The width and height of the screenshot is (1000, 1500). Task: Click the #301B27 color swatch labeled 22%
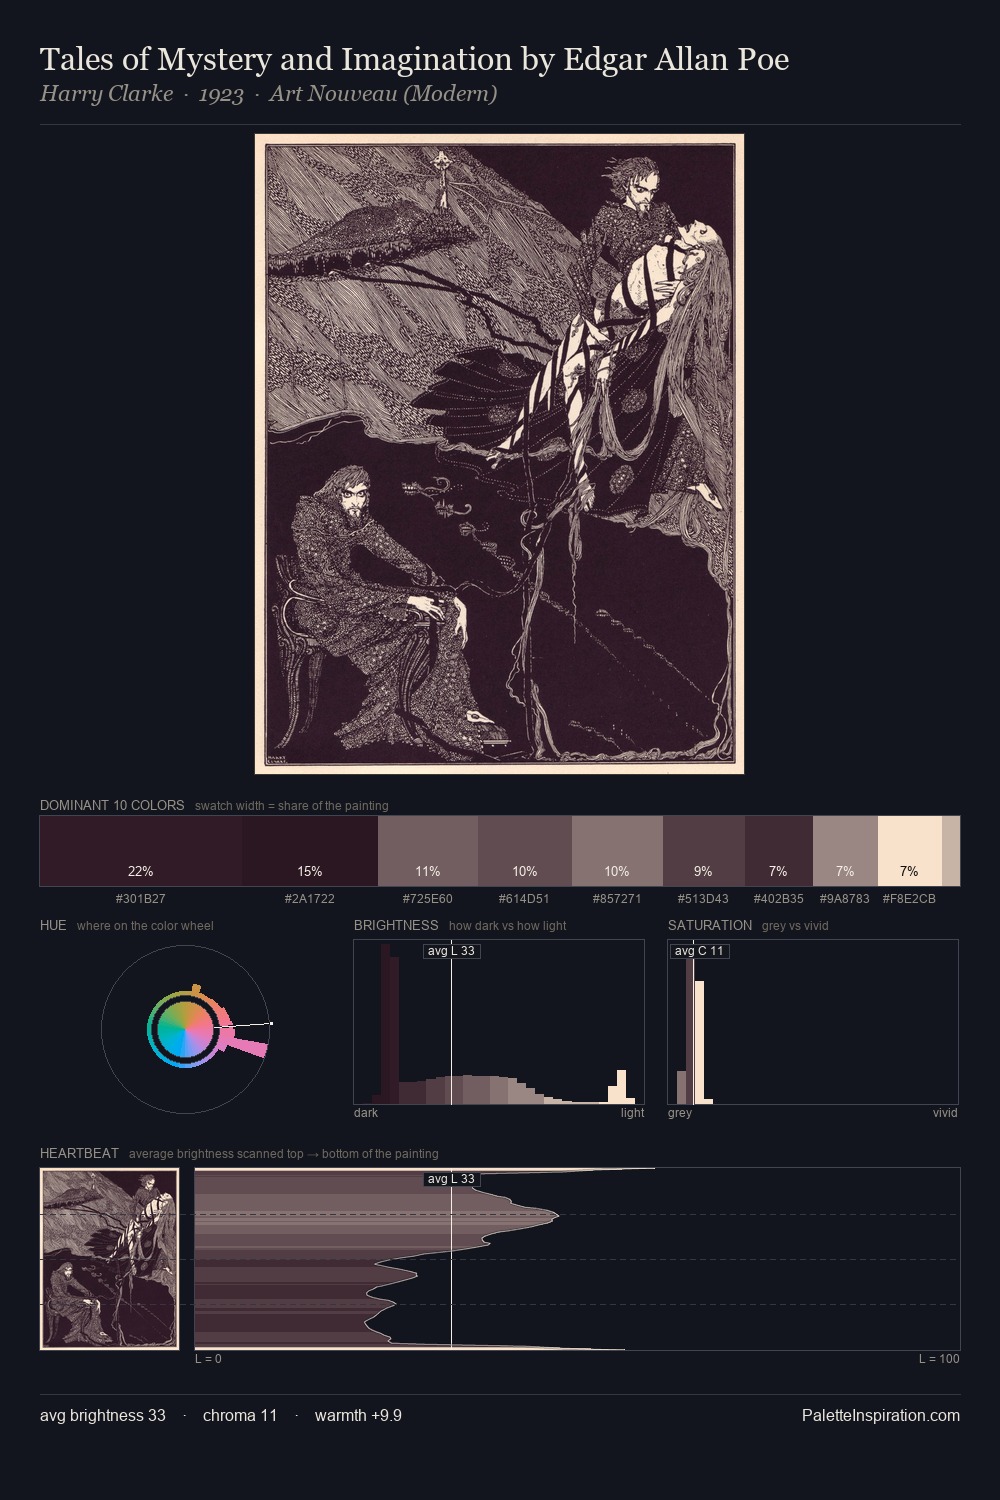coord(140,851)
